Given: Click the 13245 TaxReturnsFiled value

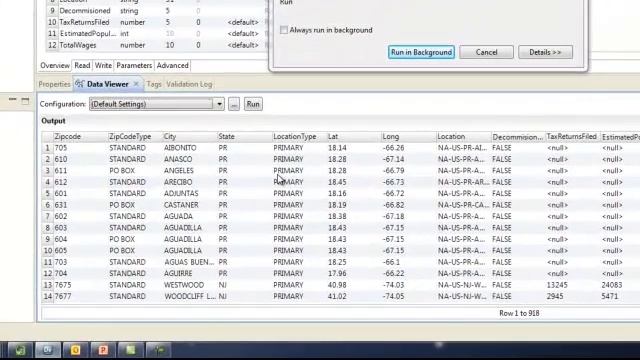Looking at the screenshot, I should point(557,285).
